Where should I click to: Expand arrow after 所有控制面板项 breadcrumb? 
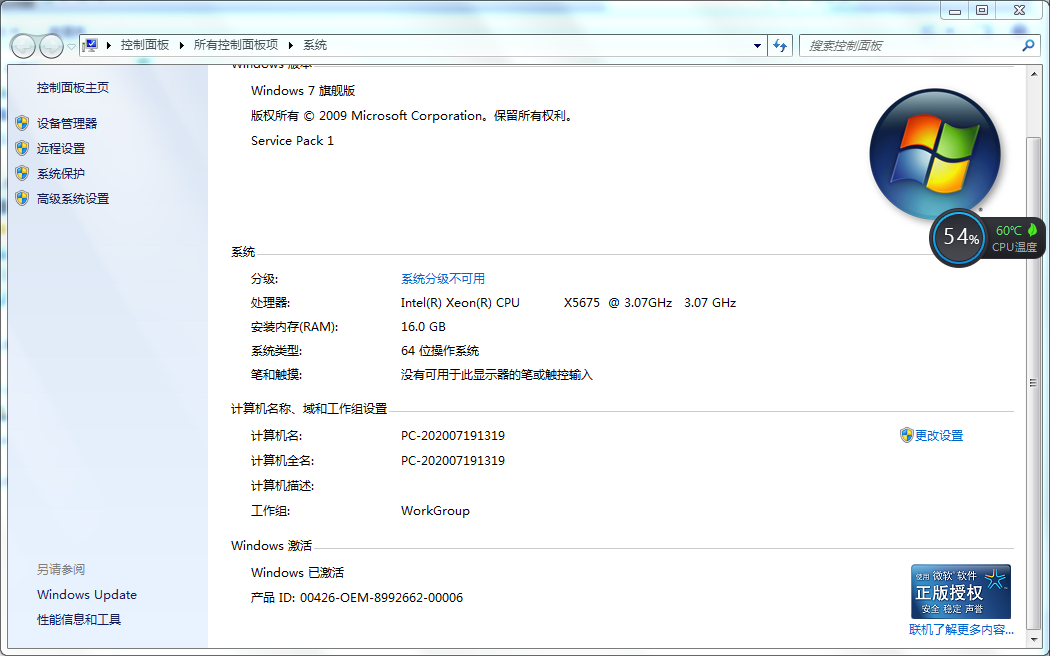tap(291, 45)
